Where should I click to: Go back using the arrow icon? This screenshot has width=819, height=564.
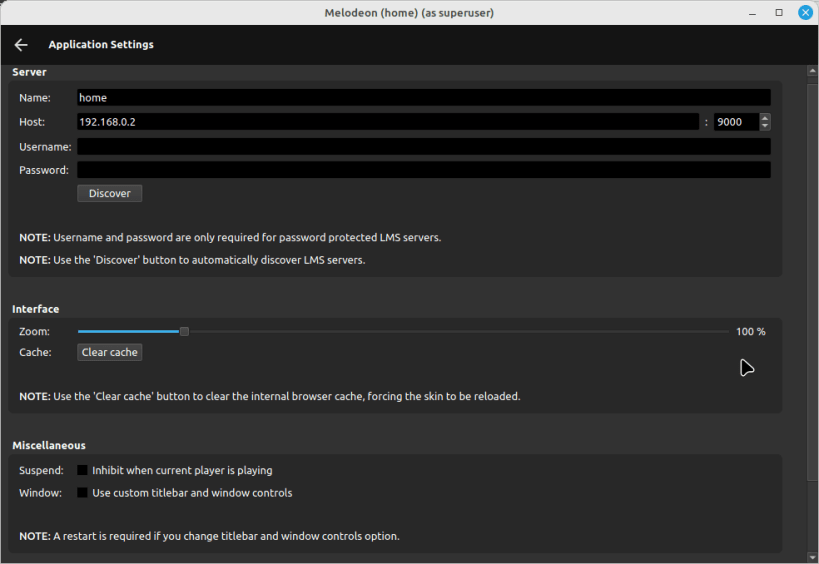(x=21, y=45)
